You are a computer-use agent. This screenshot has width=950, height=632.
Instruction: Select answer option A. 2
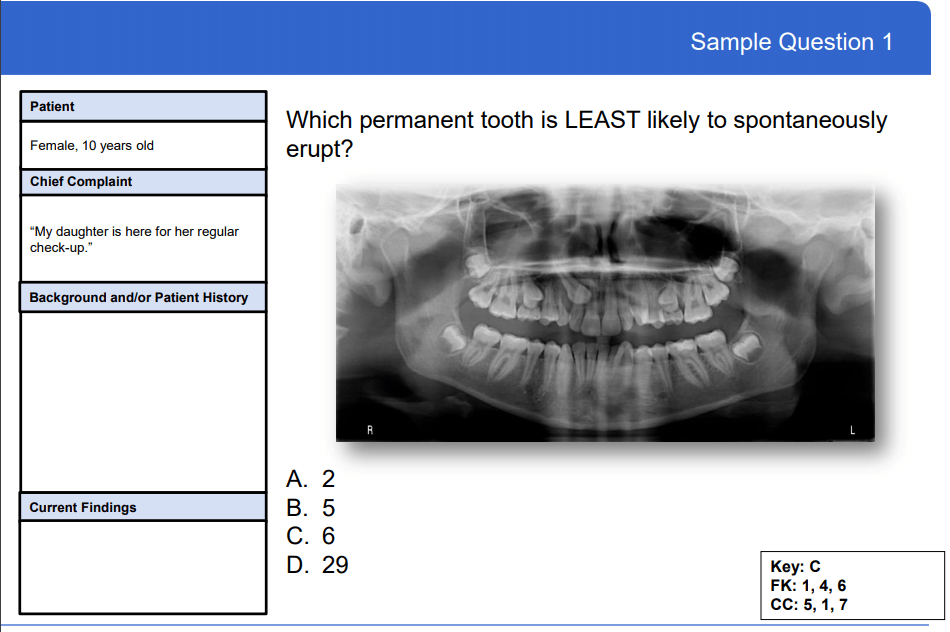[310, 479]
